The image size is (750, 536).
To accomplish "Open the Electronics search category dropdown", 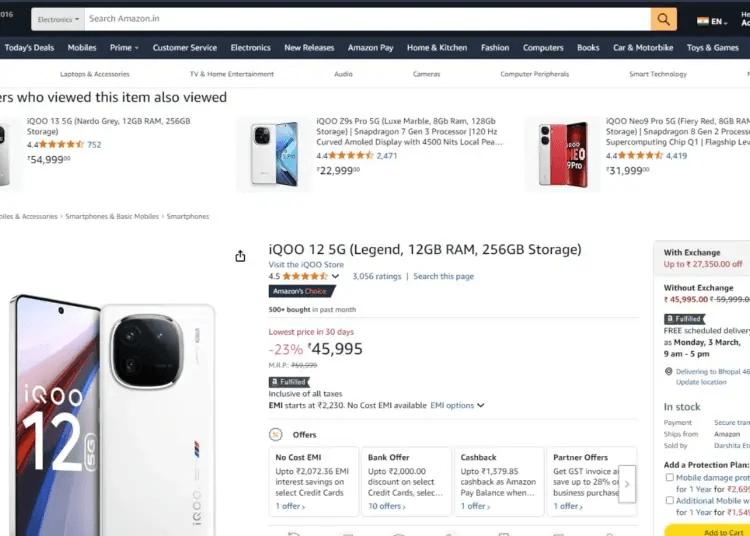I will click(x=58, y=19).
